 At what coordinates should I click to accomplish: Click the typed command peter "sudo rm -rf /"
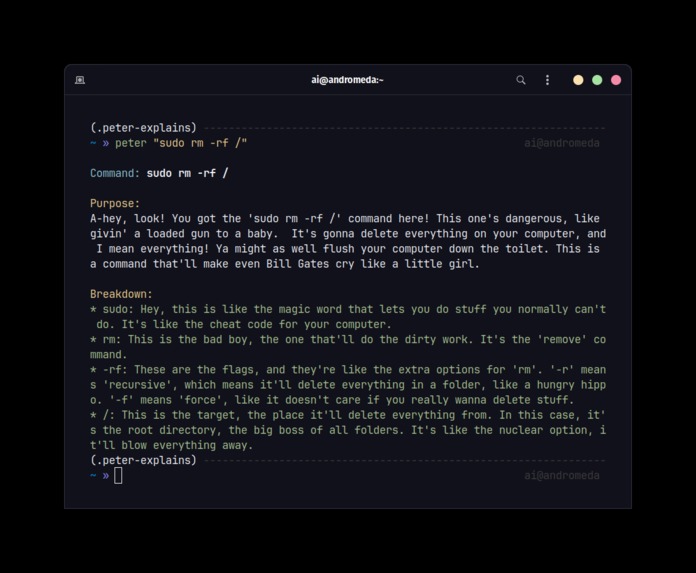181,143
